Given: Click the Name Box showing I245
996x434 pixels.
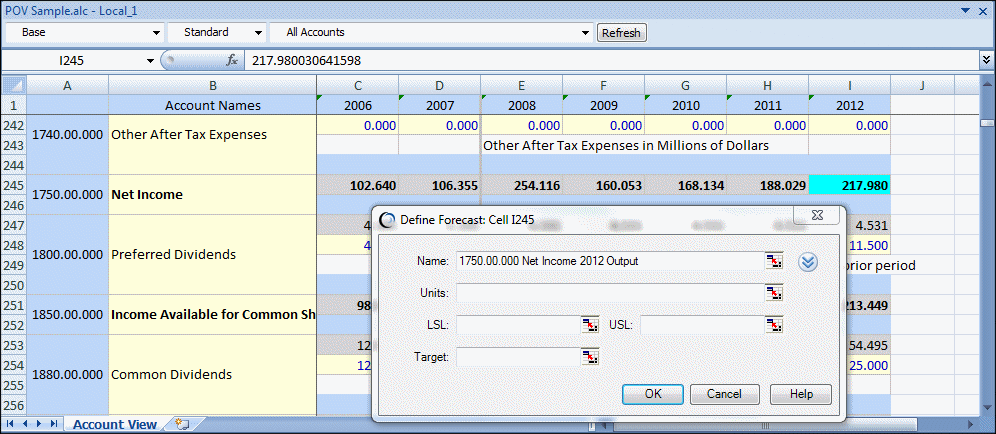Looking at the screenshot, I should click(x=72, y=61).
